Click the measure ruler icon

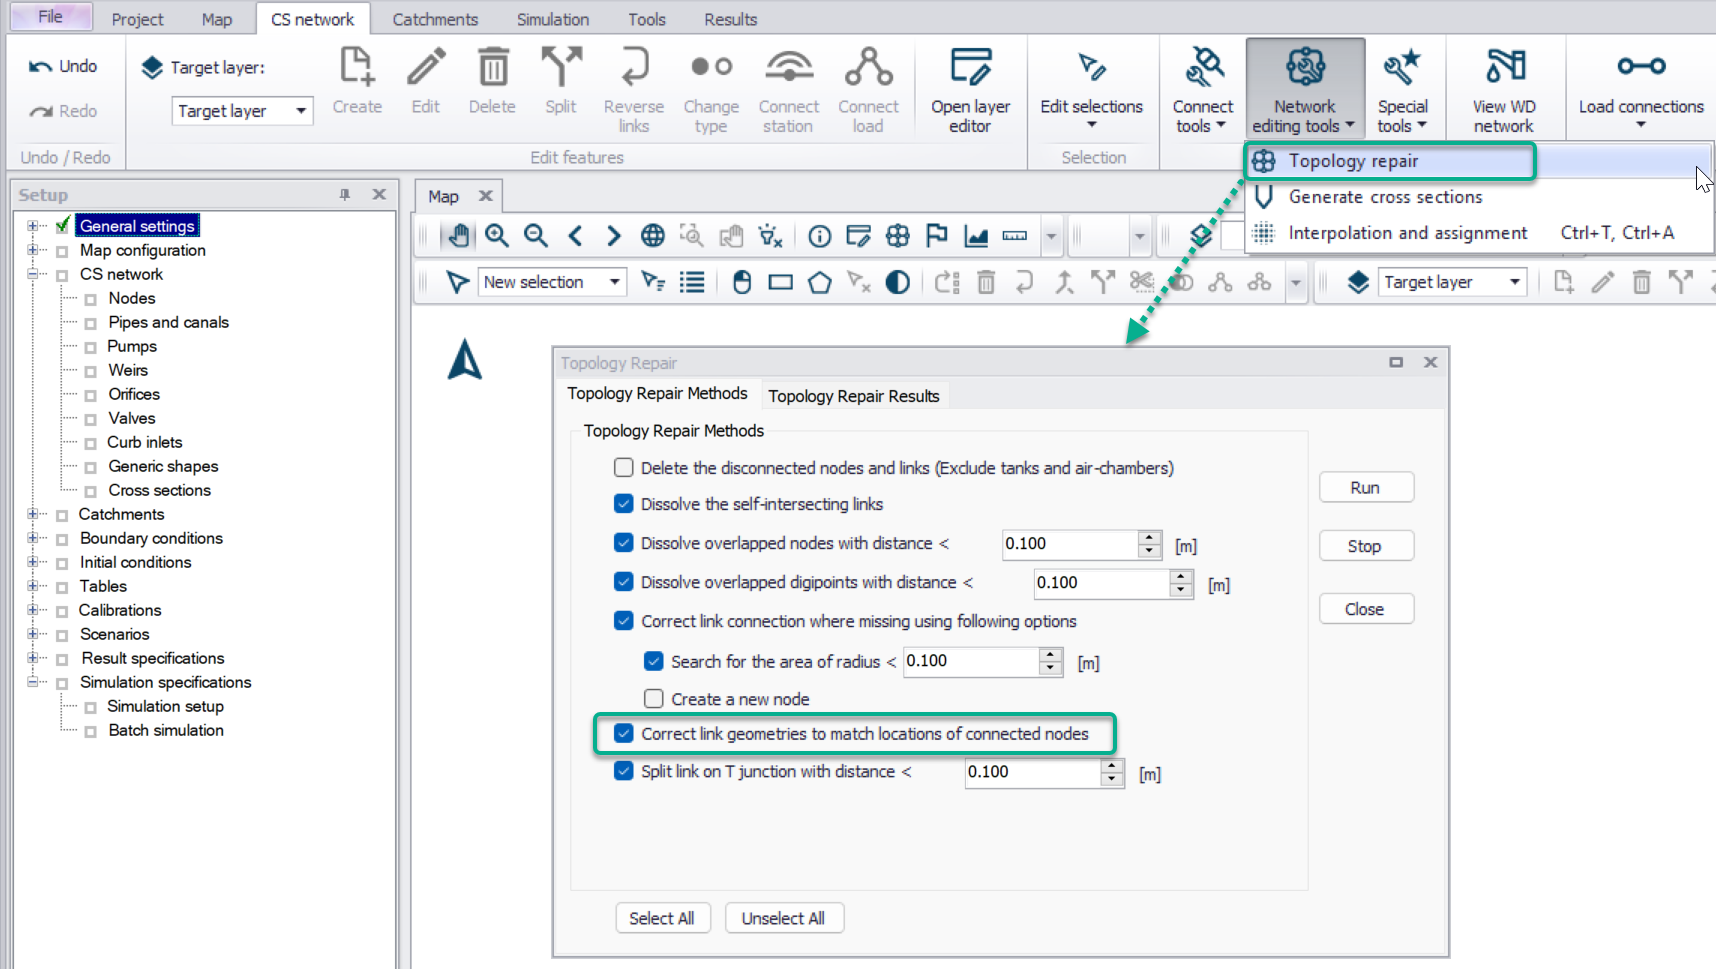click(1014, 236)
